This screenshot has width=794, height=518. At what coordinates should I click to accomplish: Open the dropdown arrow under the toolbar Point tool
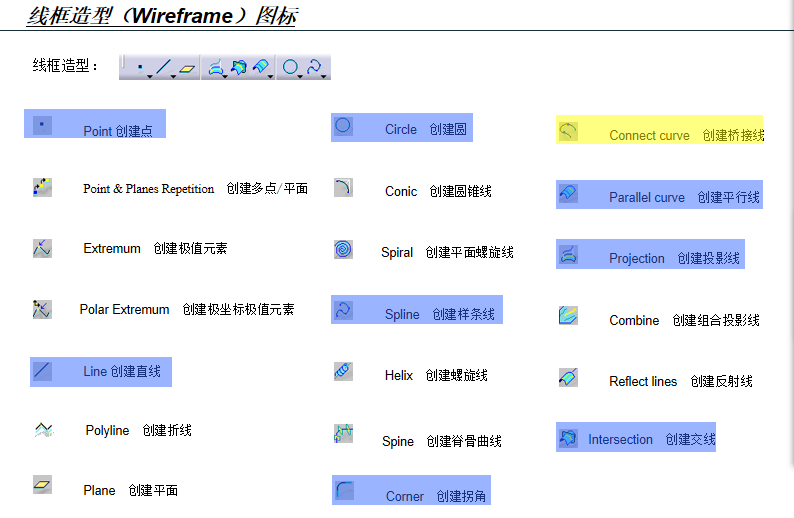coord(150,76)
